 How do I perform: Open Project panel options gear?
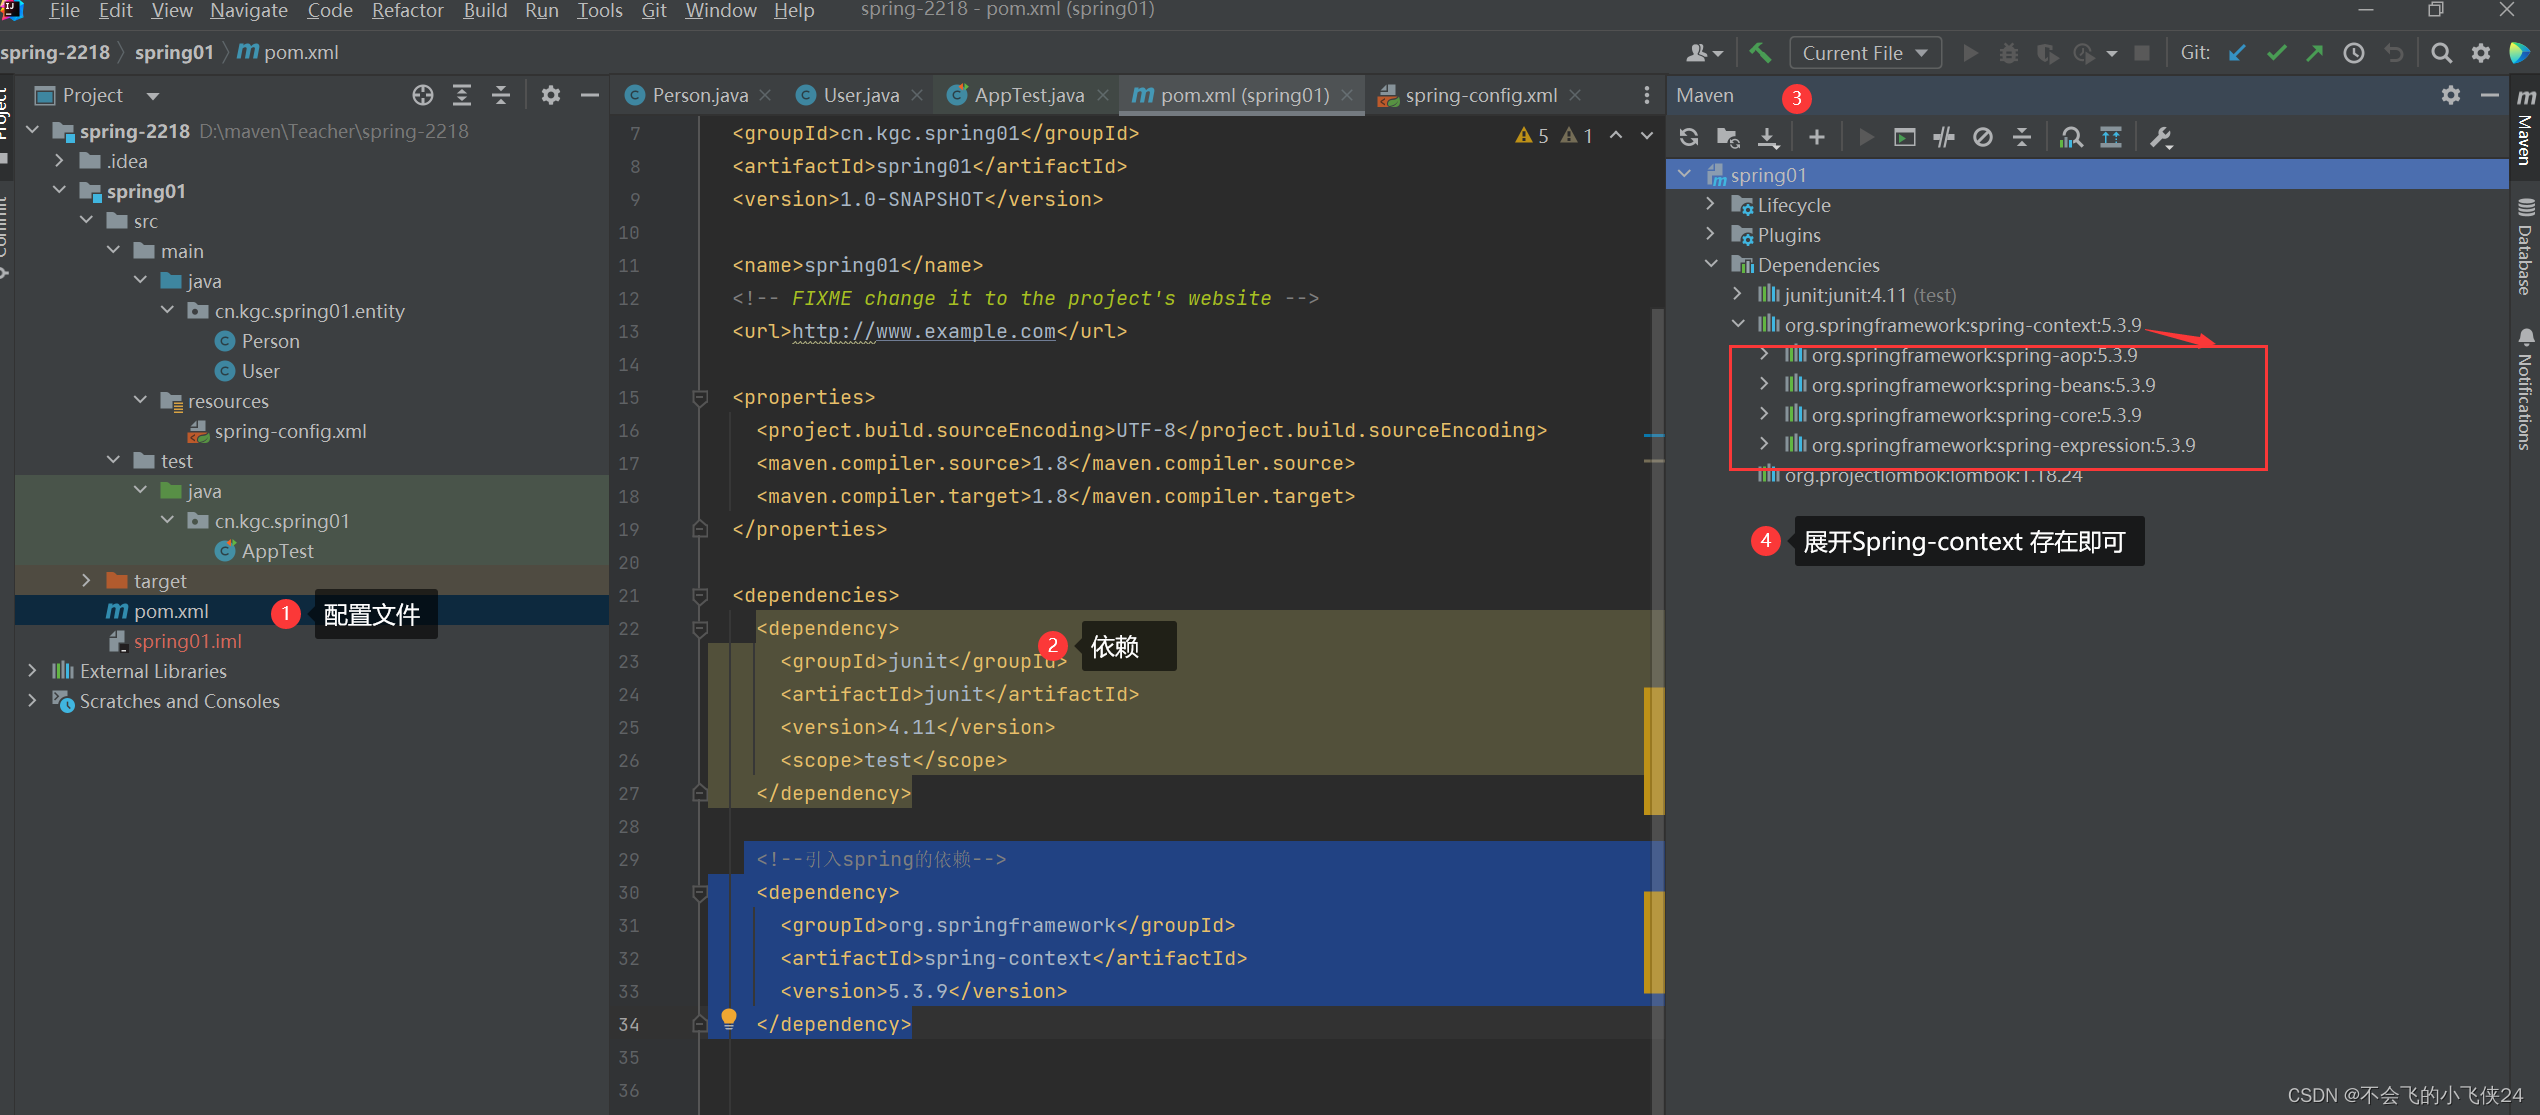point(551,95)
